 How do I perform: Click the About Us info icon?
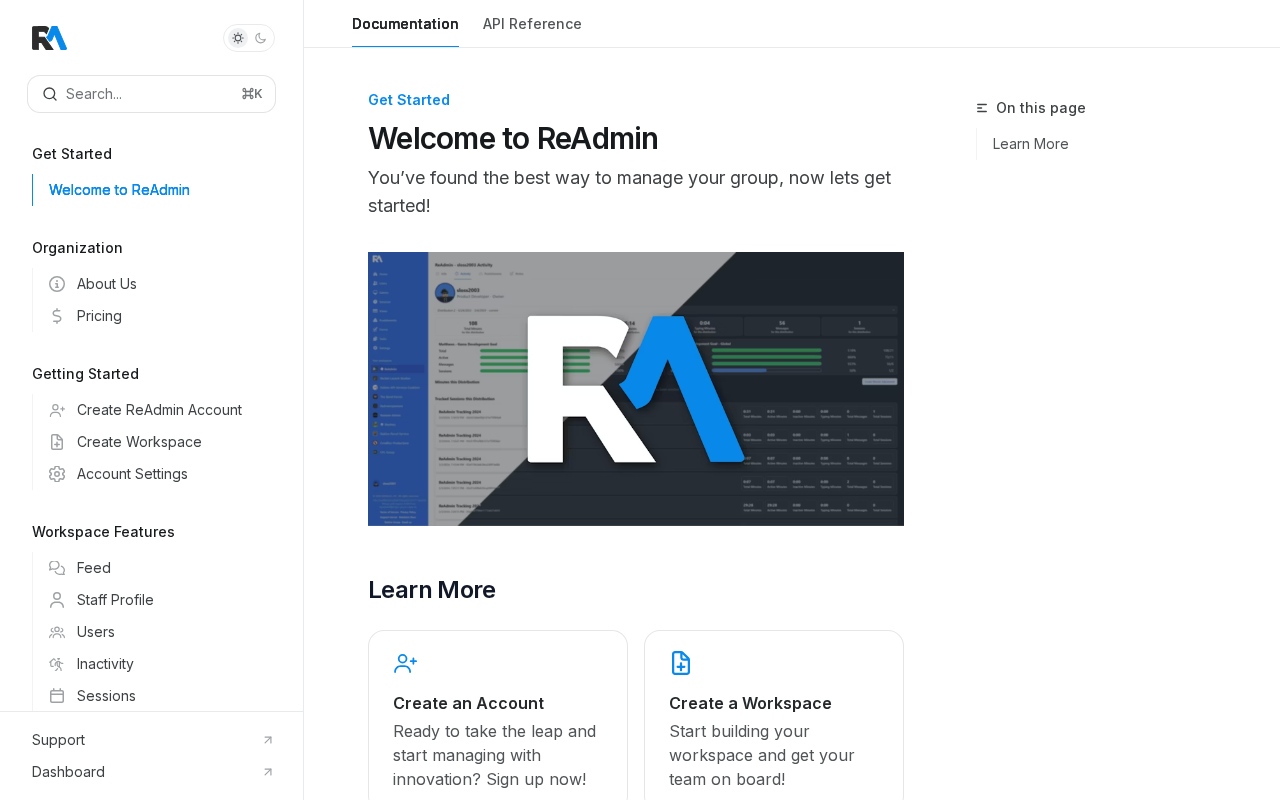pyautogui.click(x=57, y=284)
